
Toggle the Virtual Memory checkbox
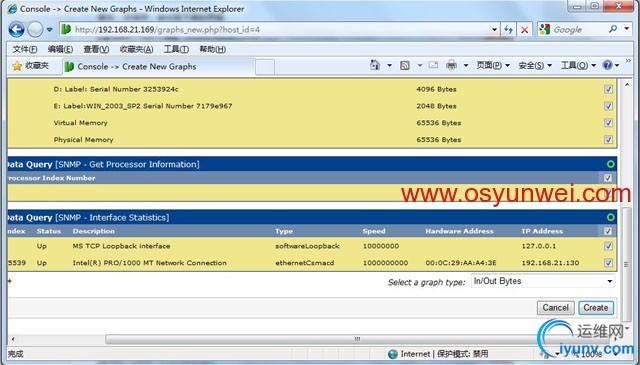pos(608,122)
